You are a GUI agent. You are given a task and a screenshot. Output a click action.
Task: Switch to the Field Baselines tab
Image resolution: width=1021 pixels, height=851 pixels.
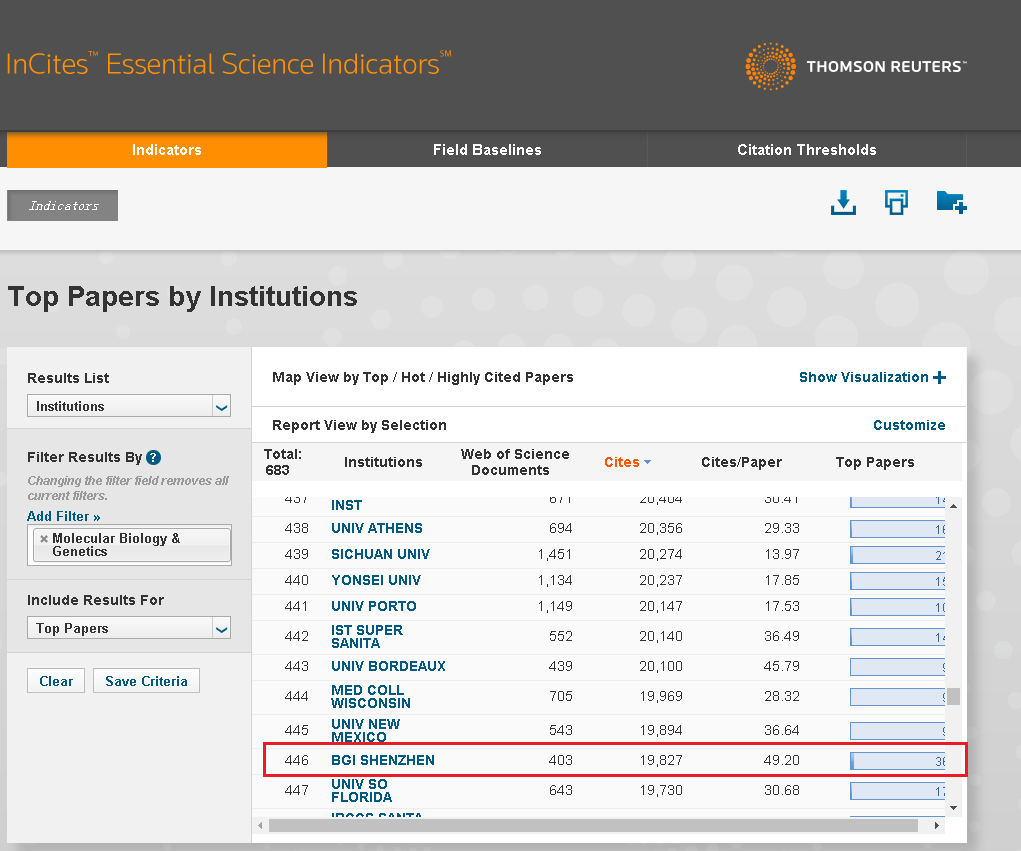(x=487, y=150)
